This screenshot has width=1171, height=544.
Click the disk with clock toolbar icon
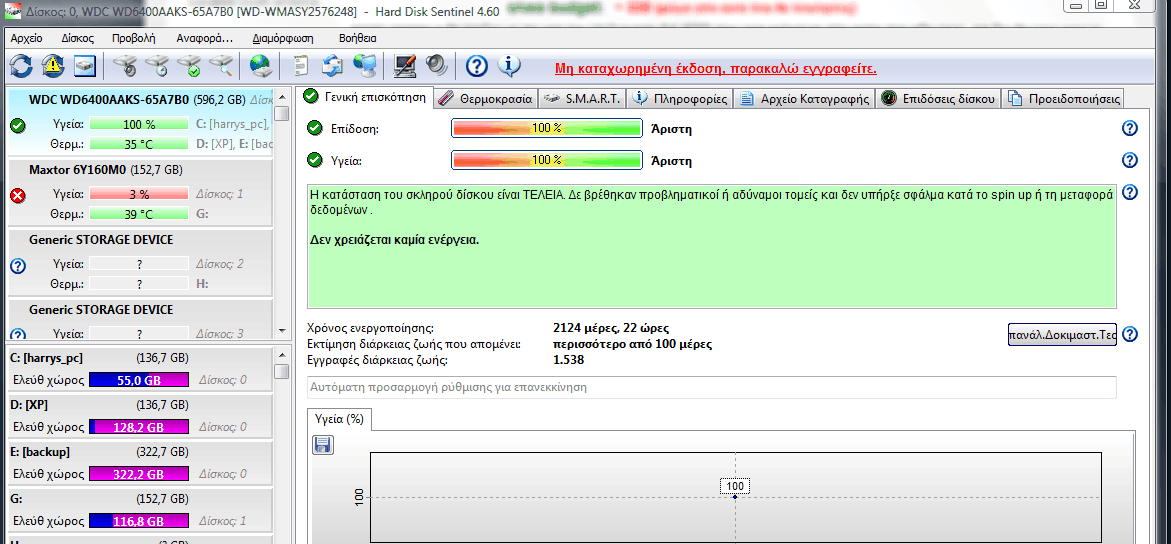pyautogui.click(x=158, y=67)
